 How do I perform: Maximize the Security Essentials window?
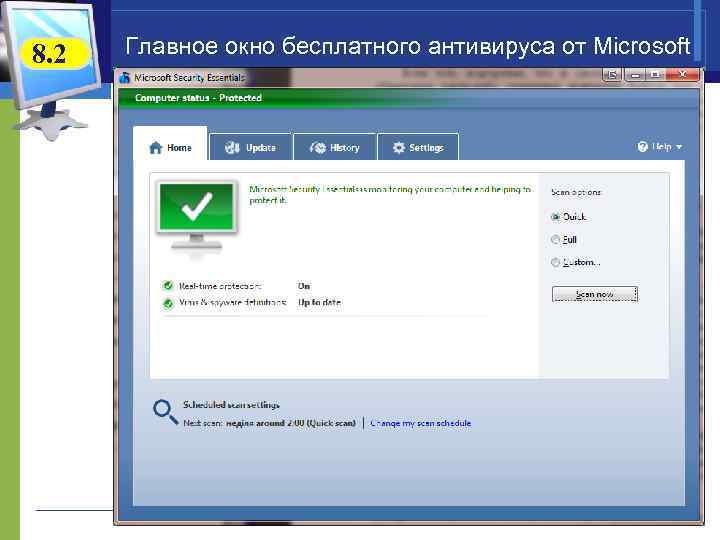click(x=656, y=74)
